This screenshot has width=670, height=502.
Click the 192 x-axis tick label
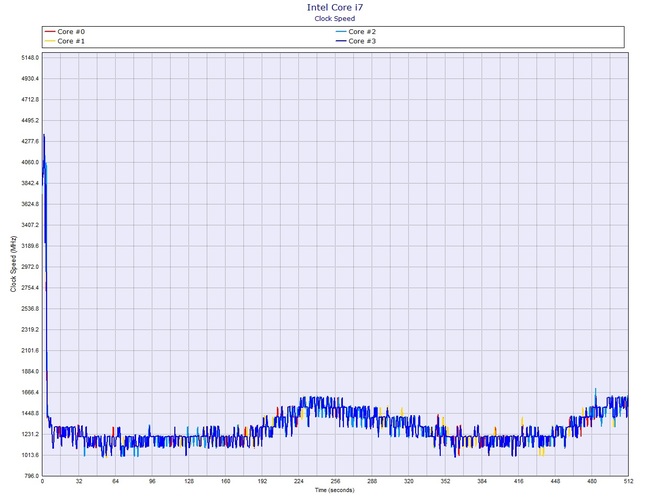pyautogui.click(x=262, y=481)
